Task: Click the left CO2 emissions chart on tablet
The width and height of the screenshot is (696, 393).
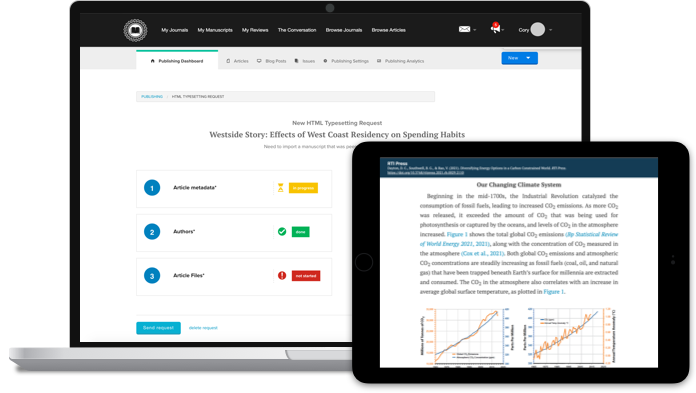Action: point(467,337)
